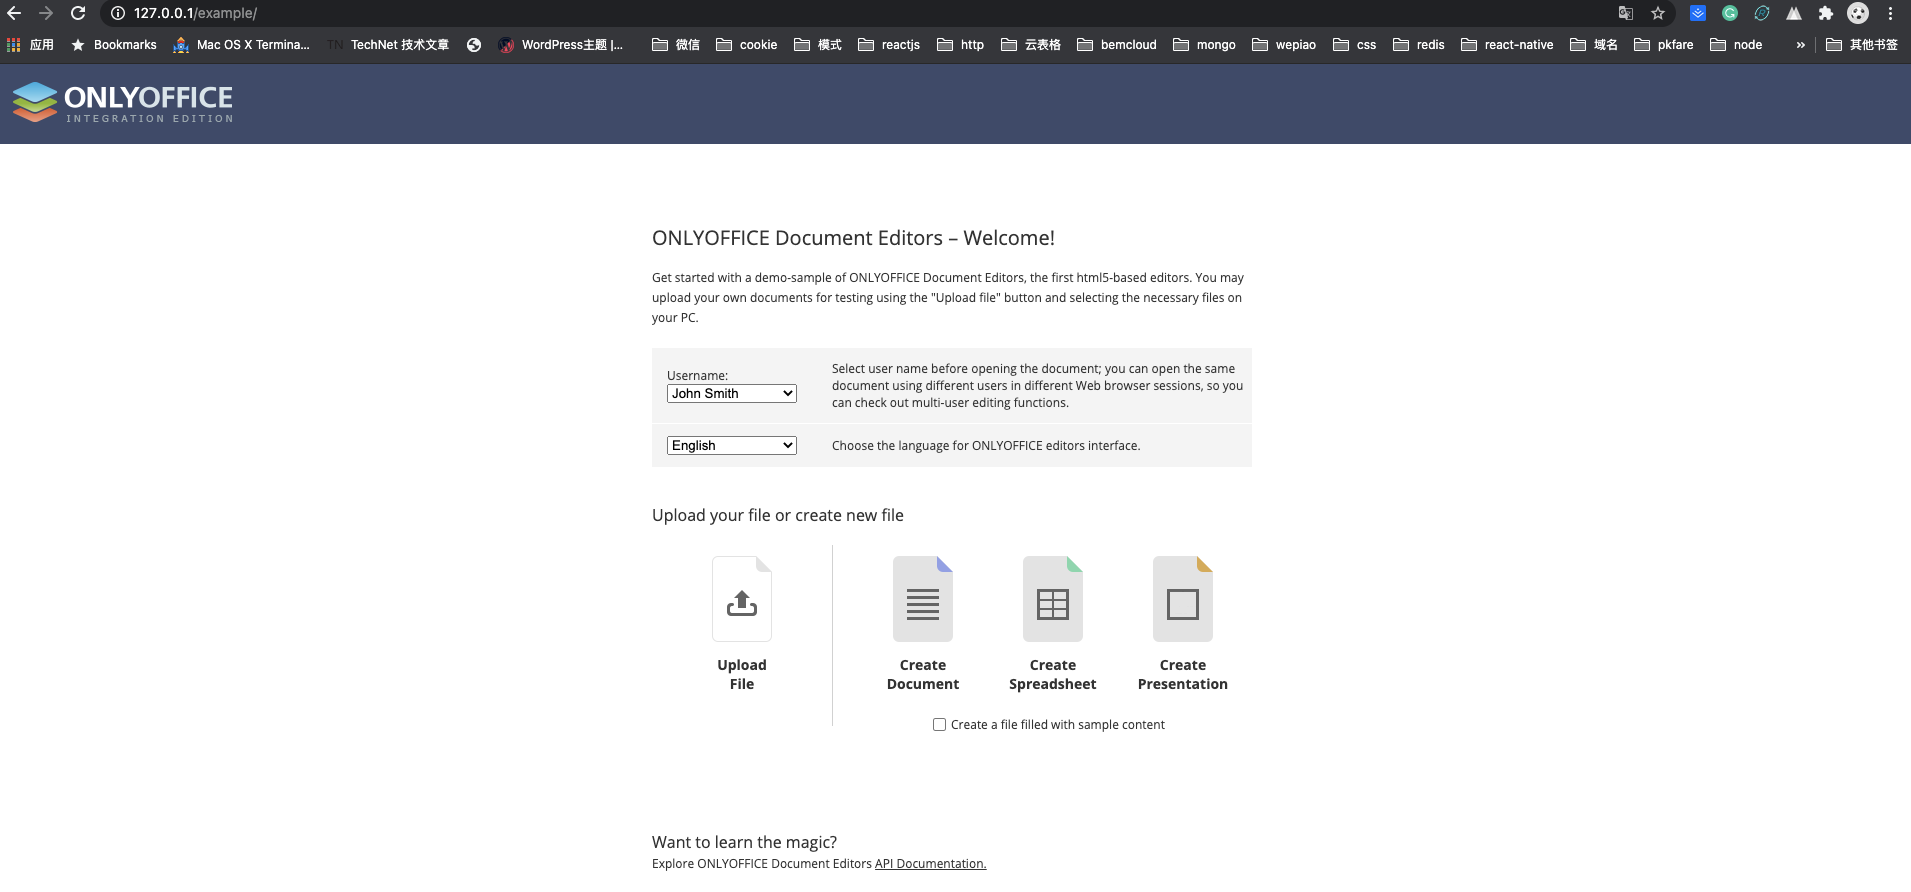Image resolution: width=1911 pixels, height=892 pixels.
Task: Click the Create Presentation icon
Action: pyautogui.click(x=1183, y=599)
